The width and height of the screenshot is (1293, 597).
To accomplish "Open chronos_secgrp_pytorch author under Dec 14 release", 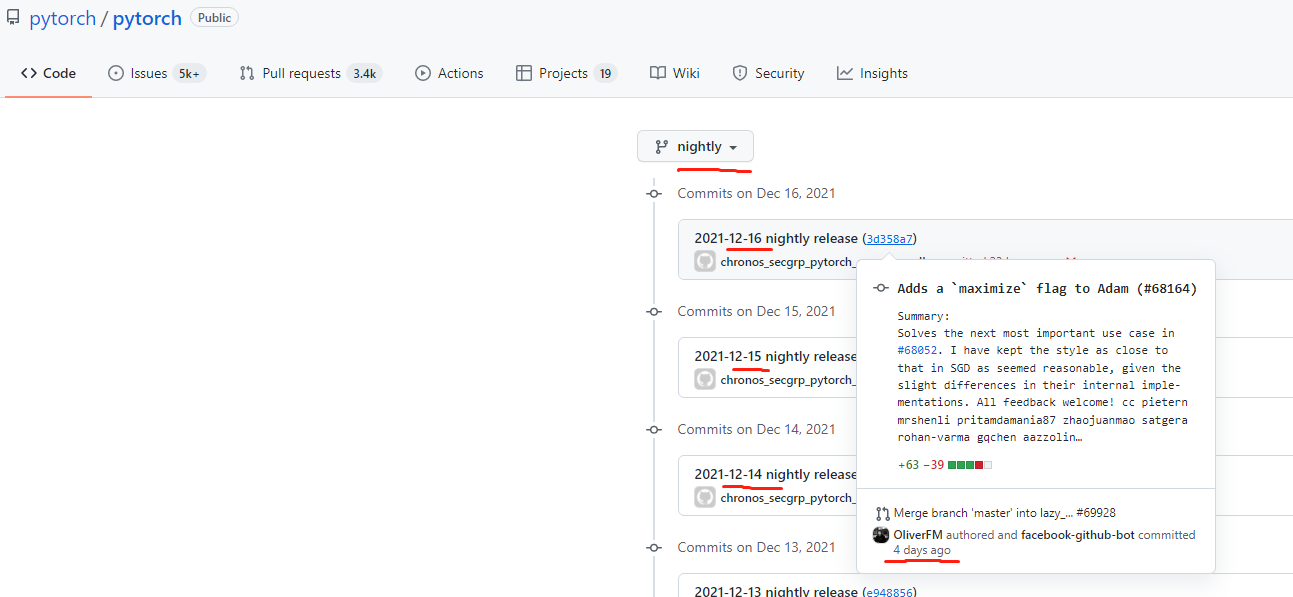I will (x=788, y=498).
